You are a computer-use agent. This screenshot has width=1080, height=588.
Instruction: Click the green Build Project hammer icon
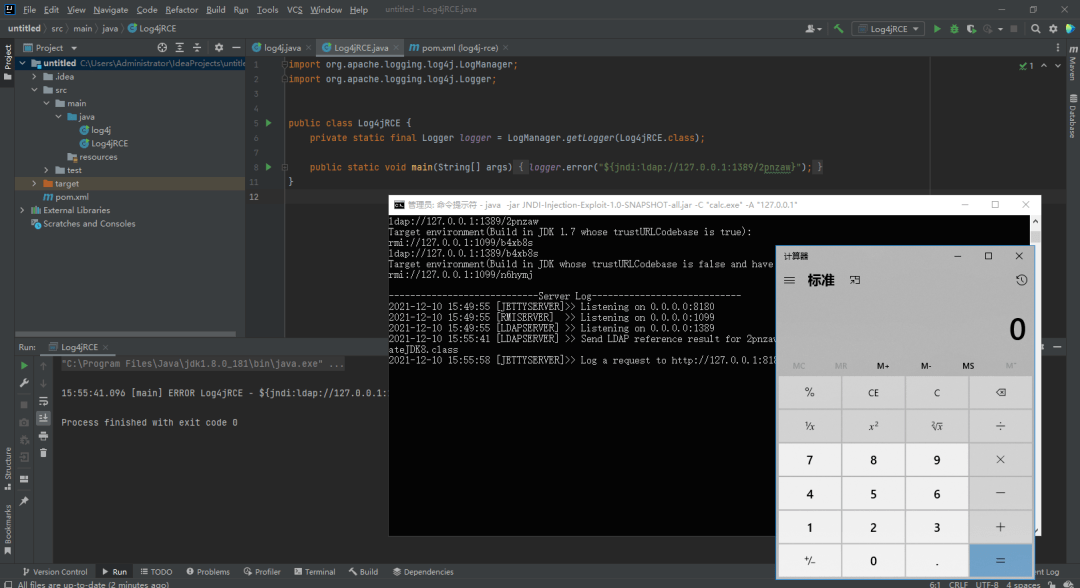[838, 29]
